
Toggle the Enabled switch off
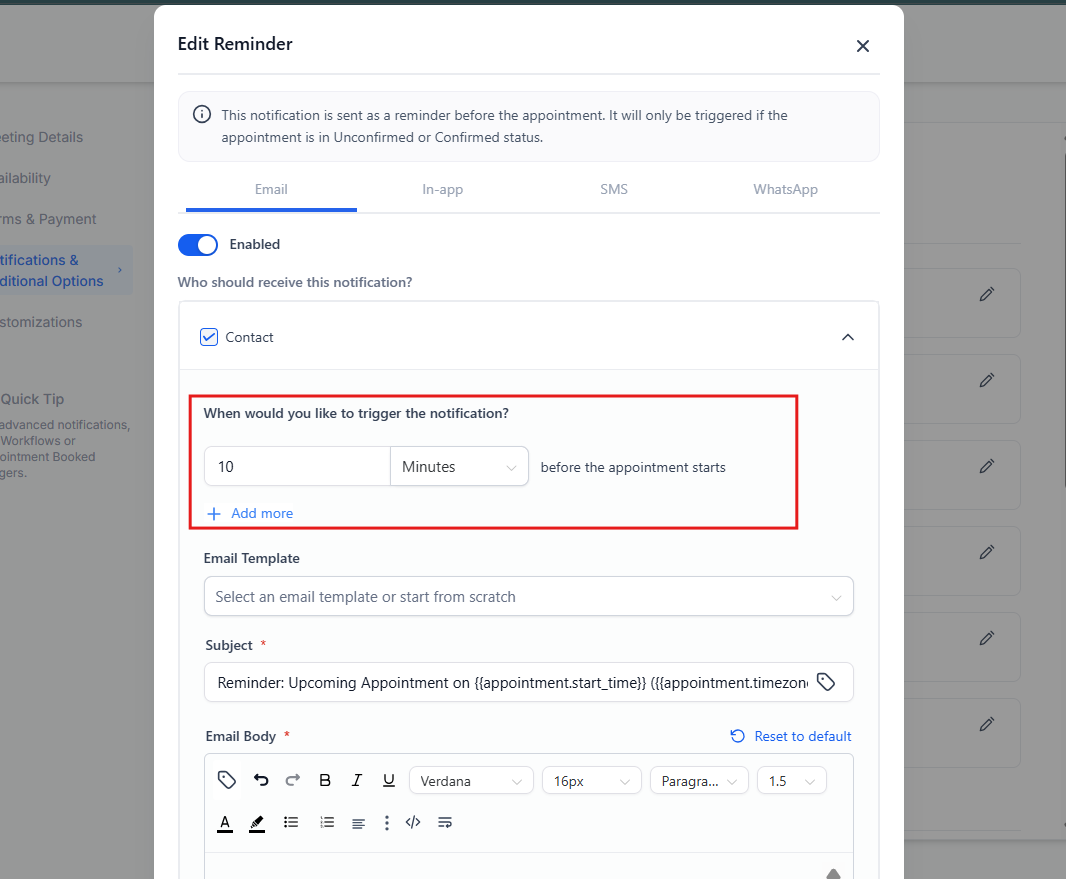pos(198,245)
